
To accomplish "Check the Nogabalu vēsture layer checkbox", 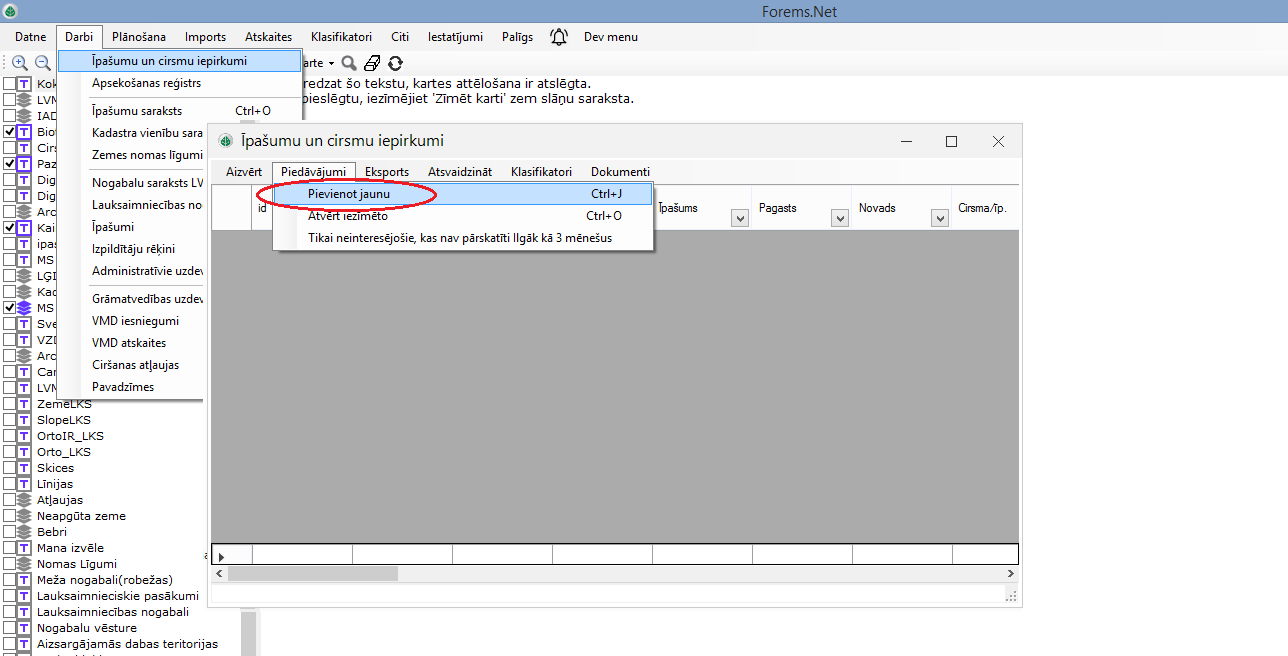I will click(9, 628).
